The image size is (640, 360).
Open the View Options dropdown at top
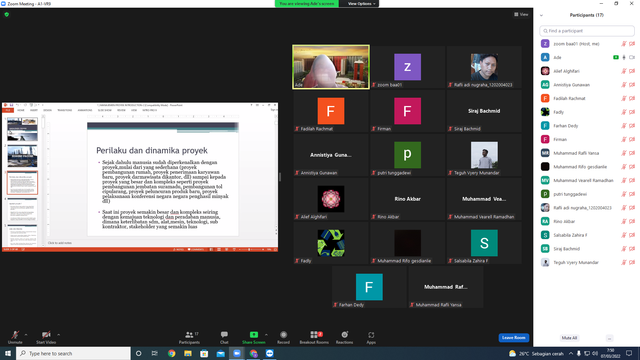[x=361, y=4]
